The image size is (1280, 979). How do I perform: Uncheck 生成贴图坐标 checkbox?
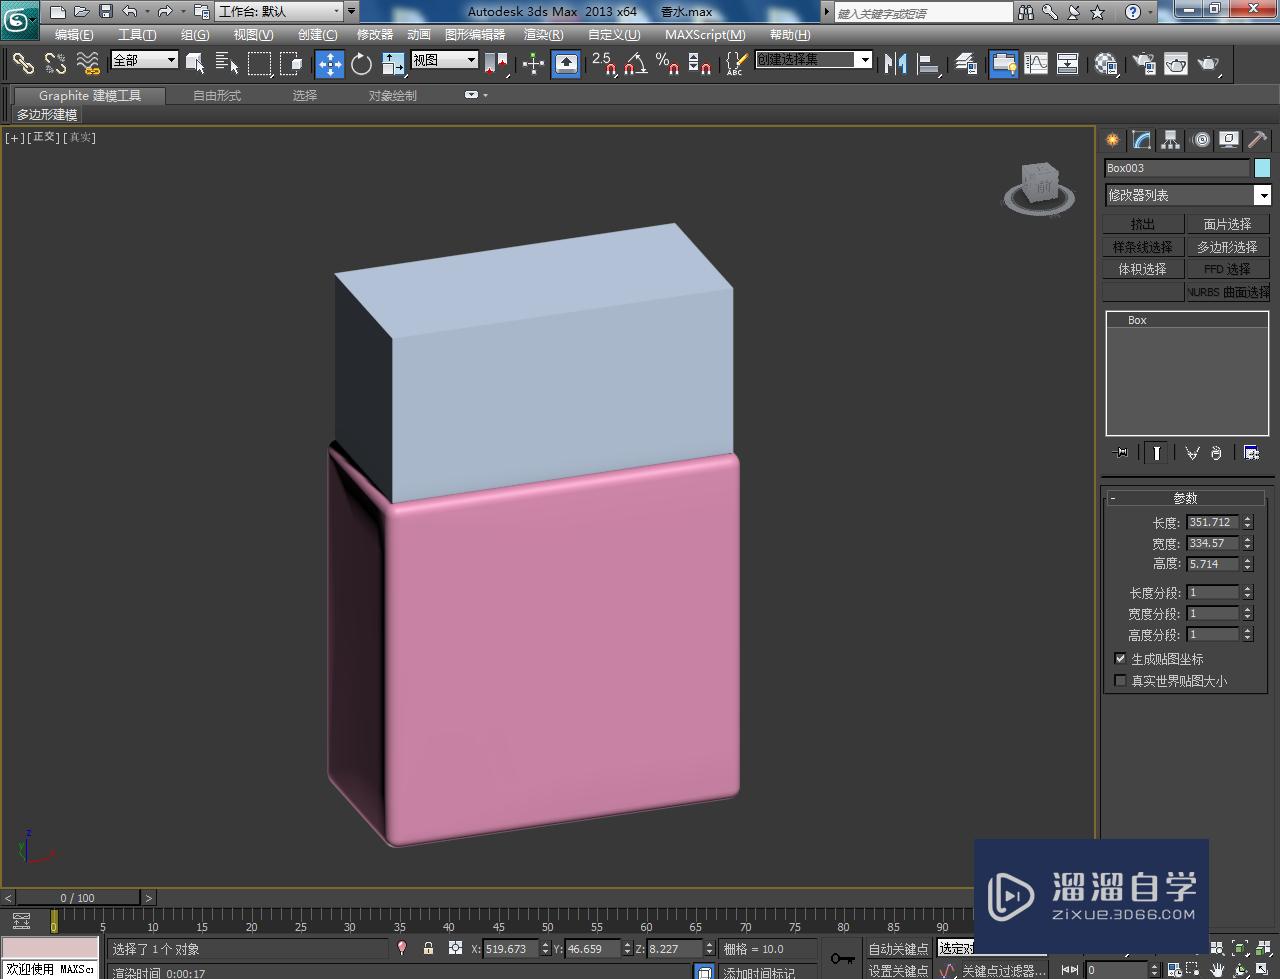pos(1120,659)
